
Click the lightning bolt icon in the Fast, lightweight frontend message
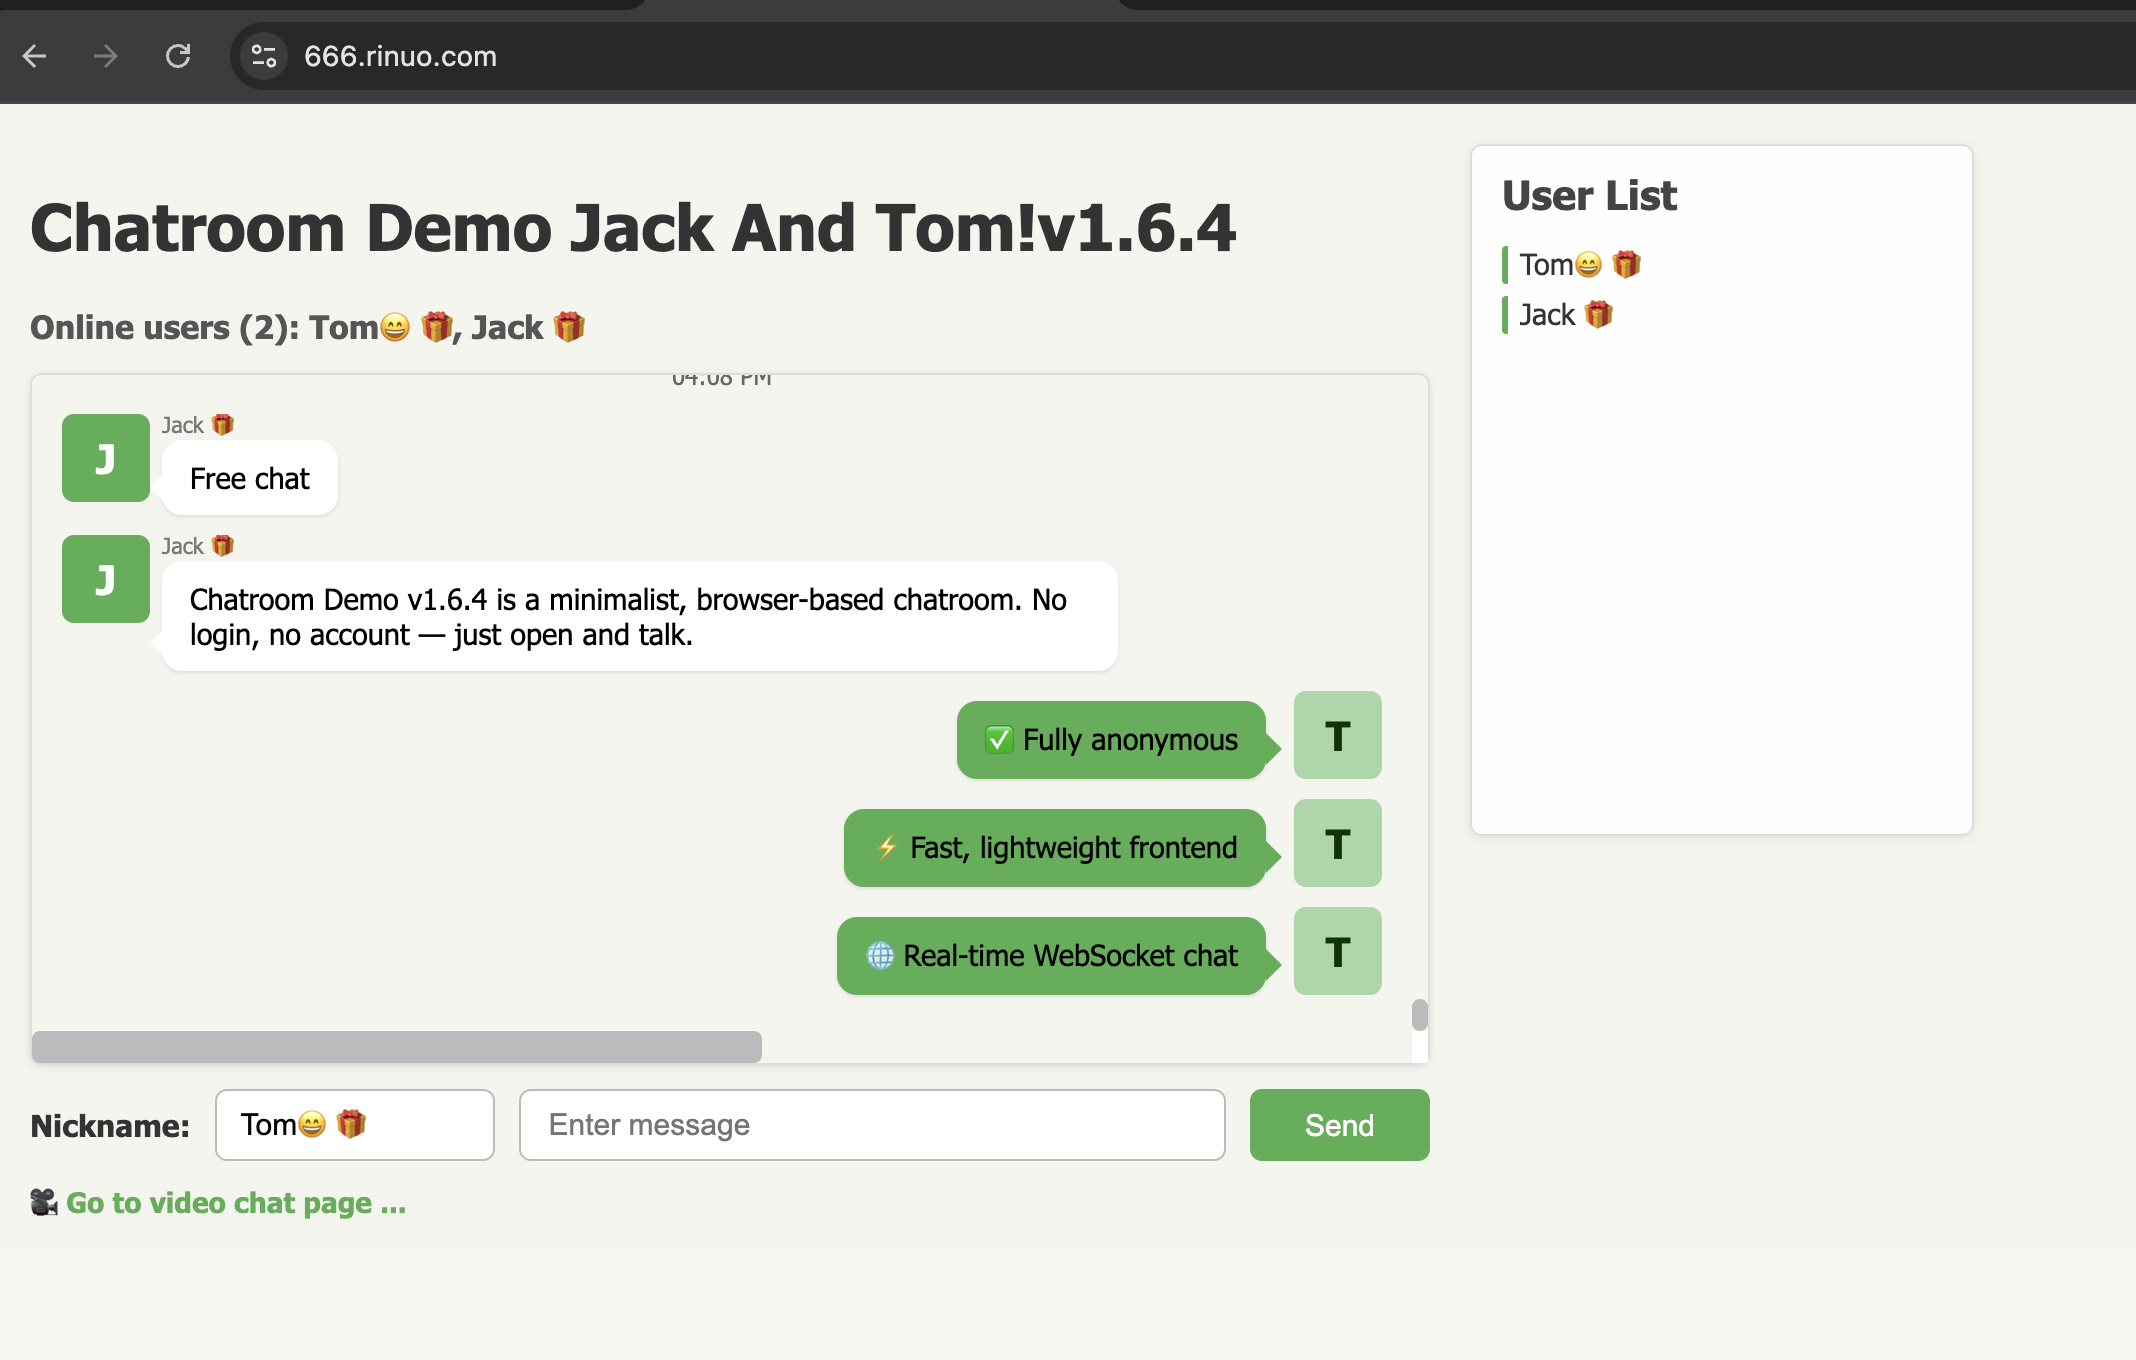(x=887, y=848)
